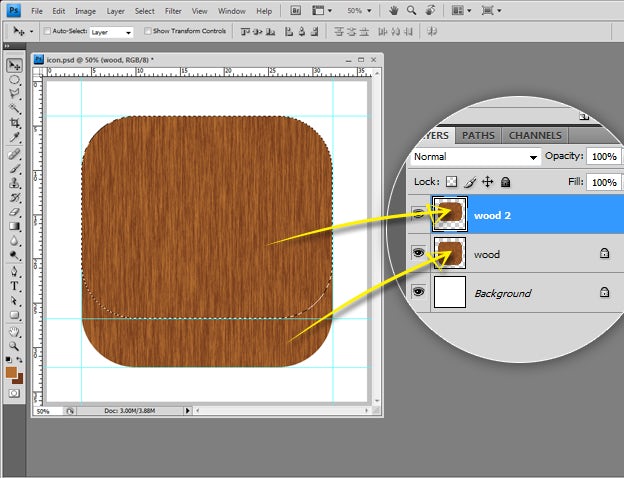This screenshot has width=624, height=478.
Task: Select the Horizontal Type tool
Action: tap(15, 285)
